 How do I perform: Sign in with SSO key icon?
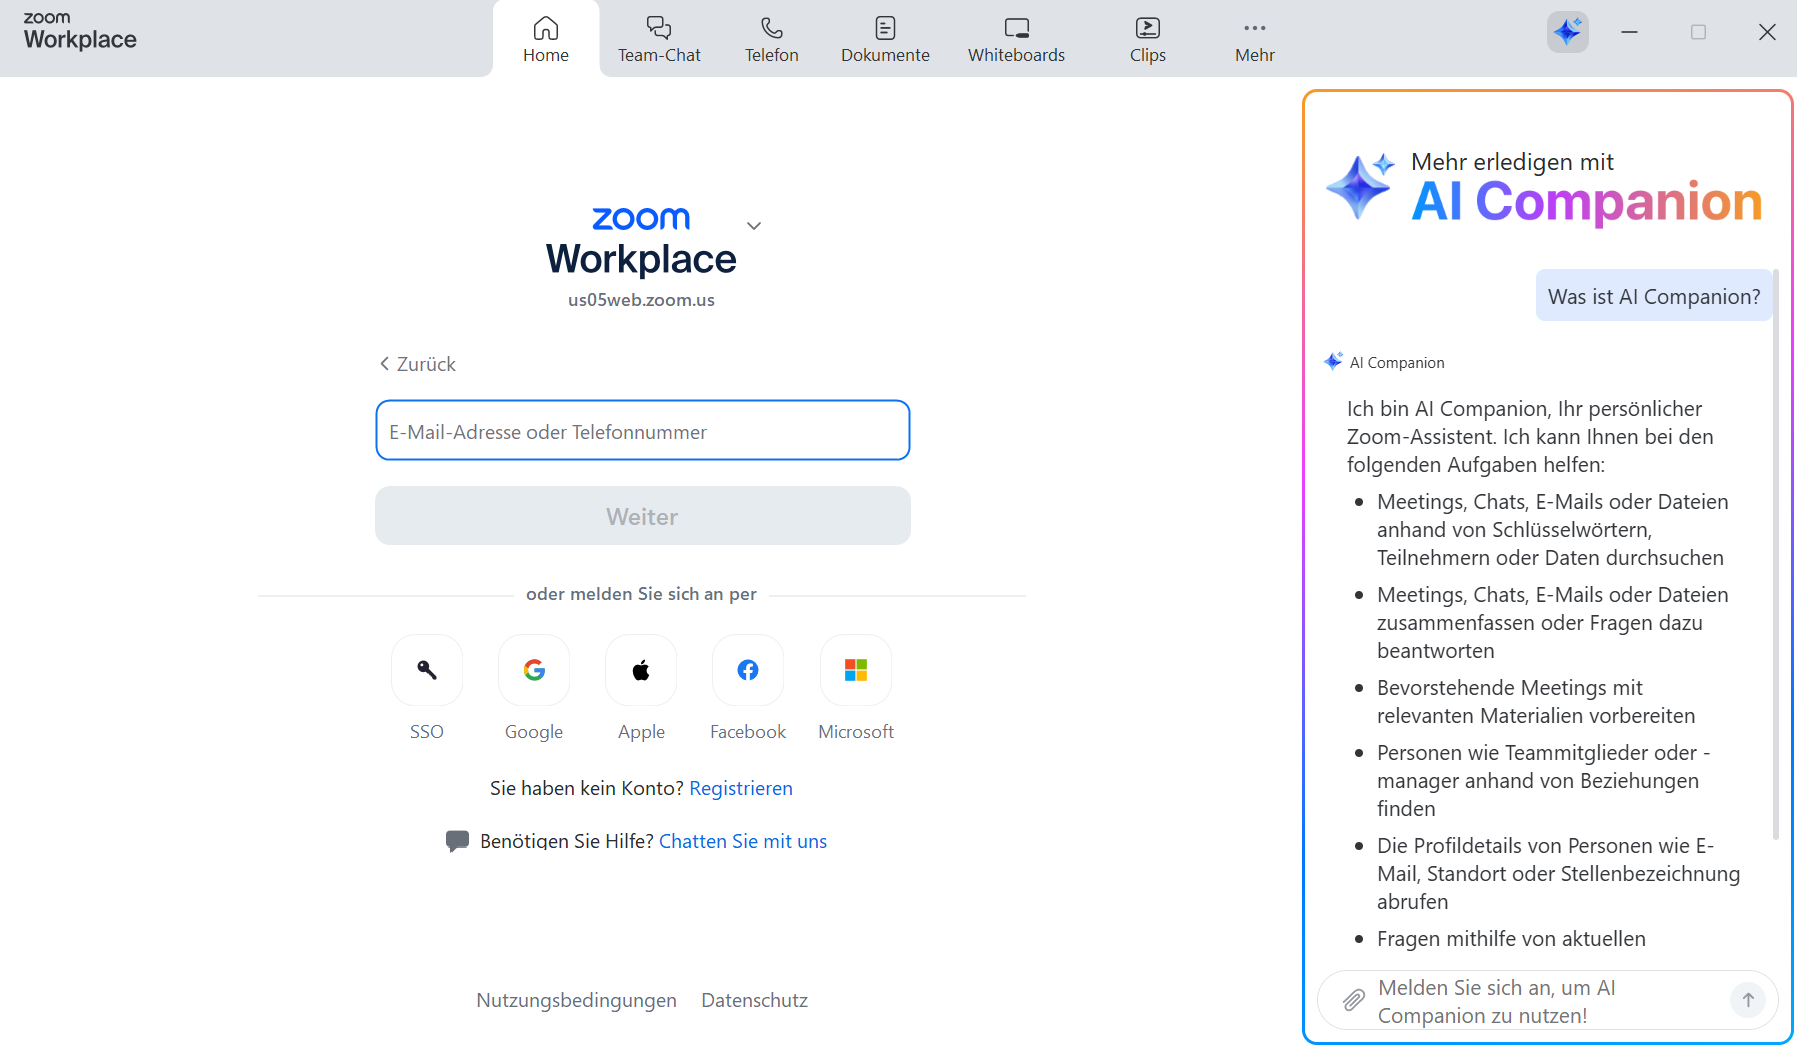[427, 670]
